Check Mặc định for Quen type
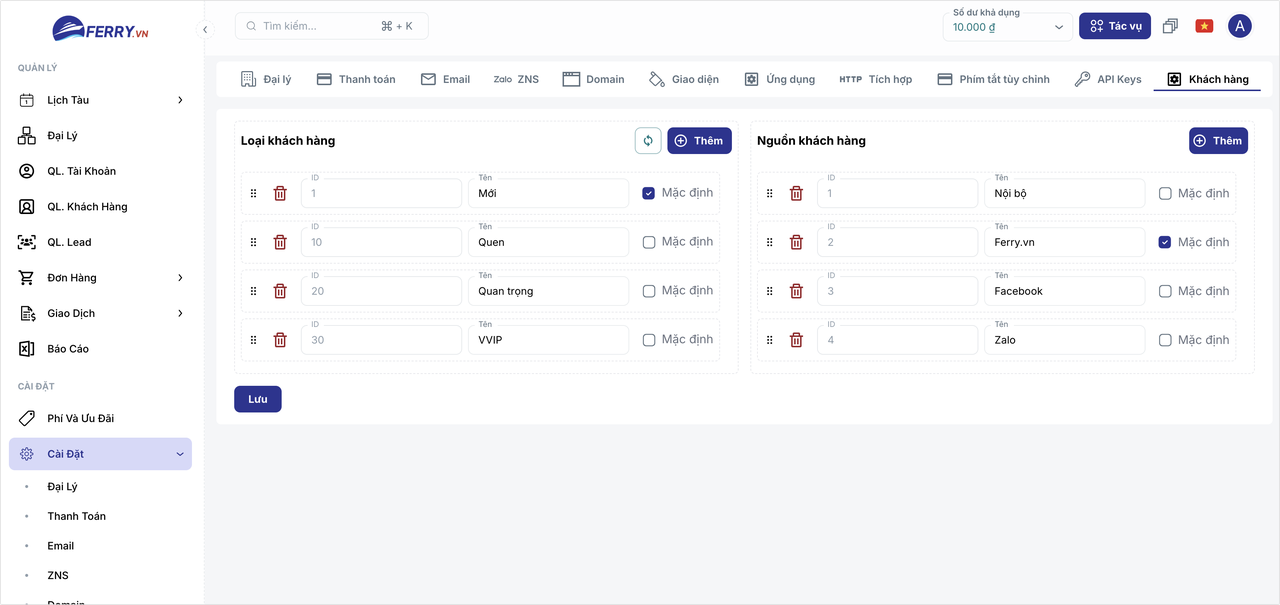Screen dimensions: 1280x605 649,242
